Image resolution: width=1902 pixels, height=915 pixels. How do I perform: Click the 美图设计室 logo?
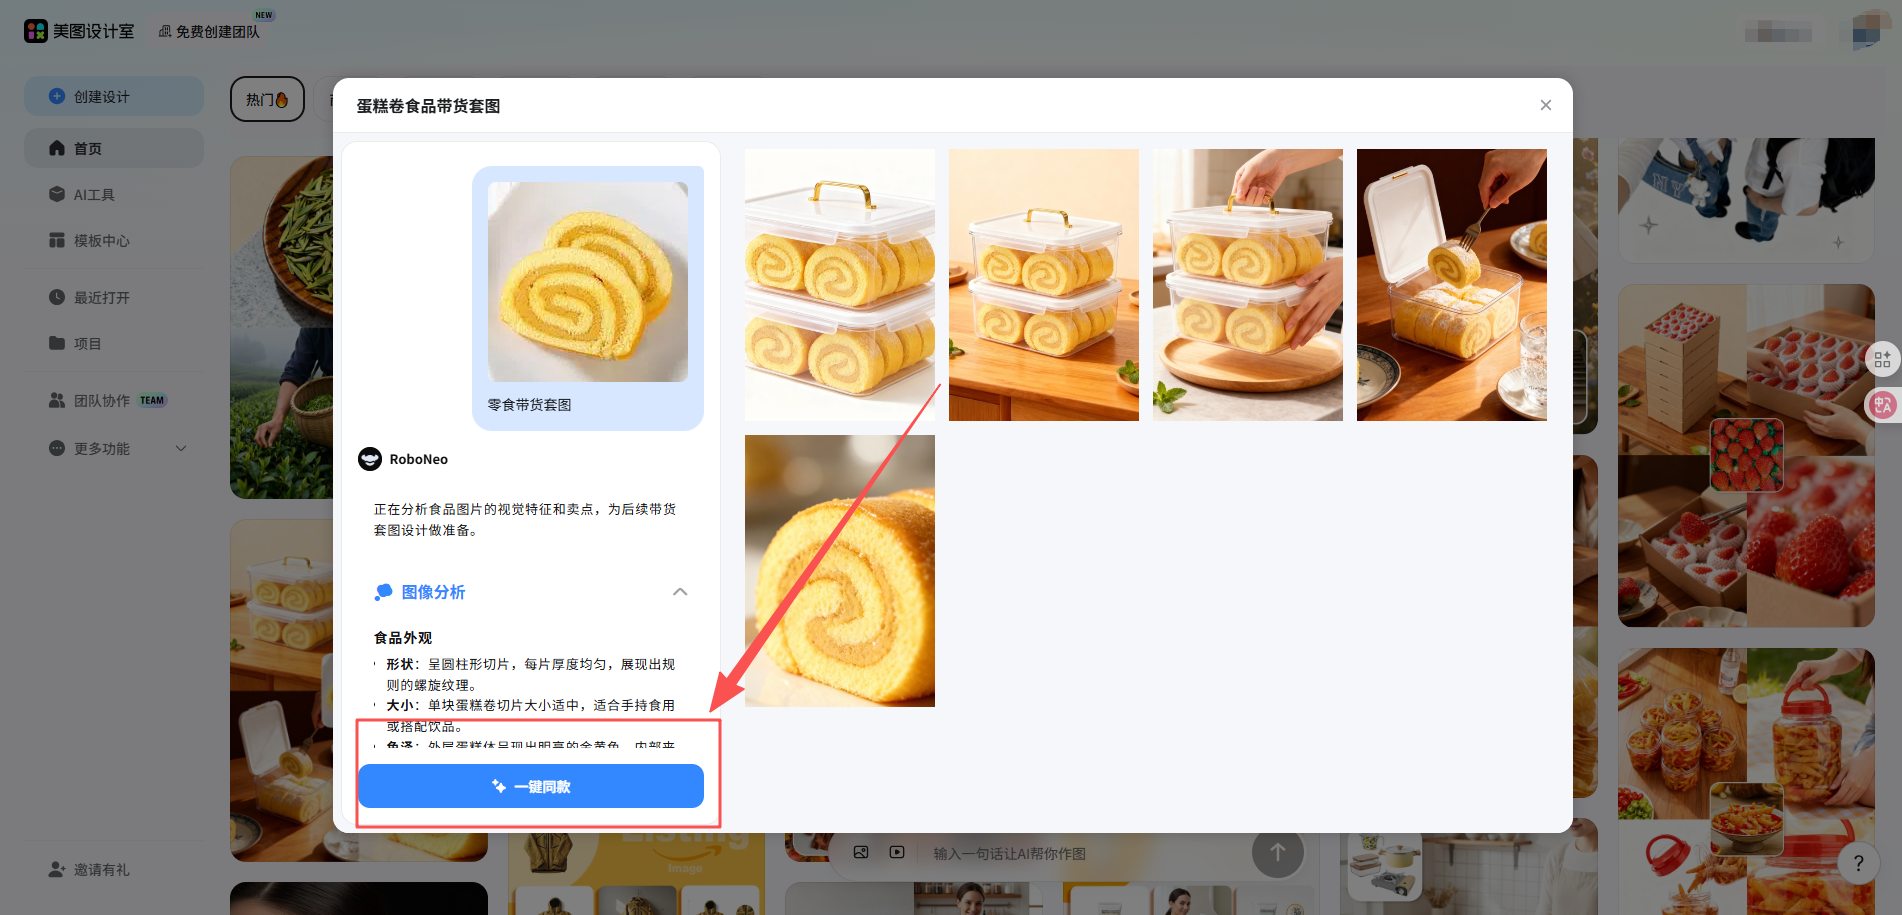[x=79, y=31]
